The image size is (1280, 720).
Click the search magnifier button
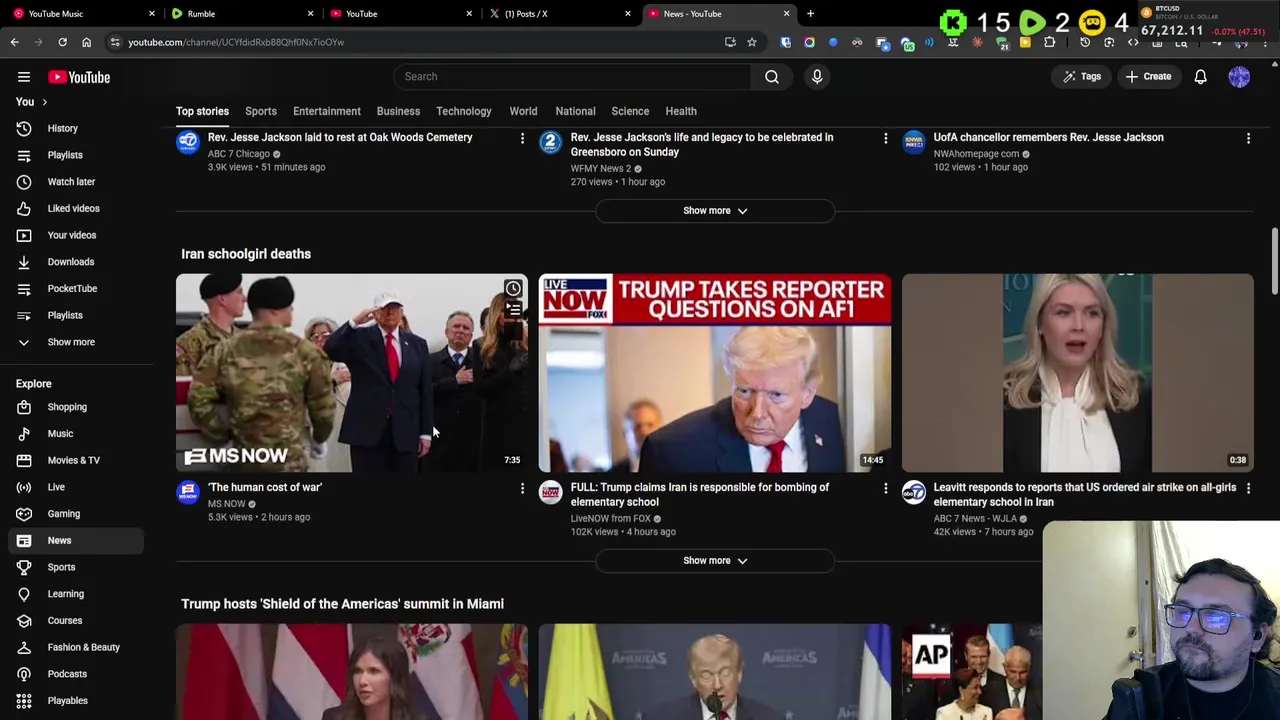[x=772, y=76]
